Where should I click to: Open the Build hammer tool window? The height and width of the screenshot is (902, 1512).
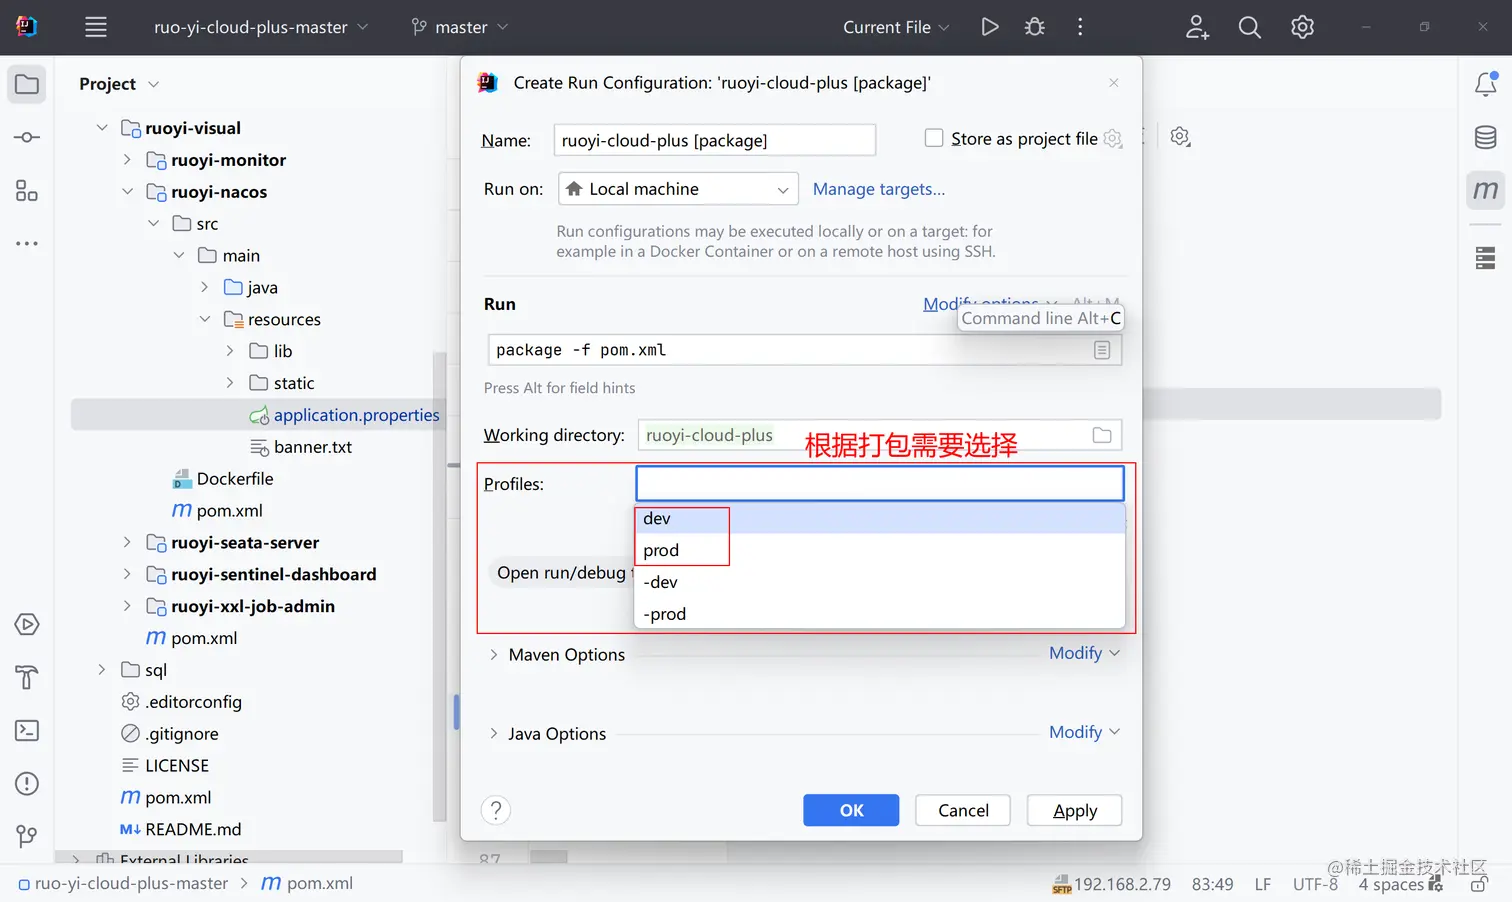point(27,678)
